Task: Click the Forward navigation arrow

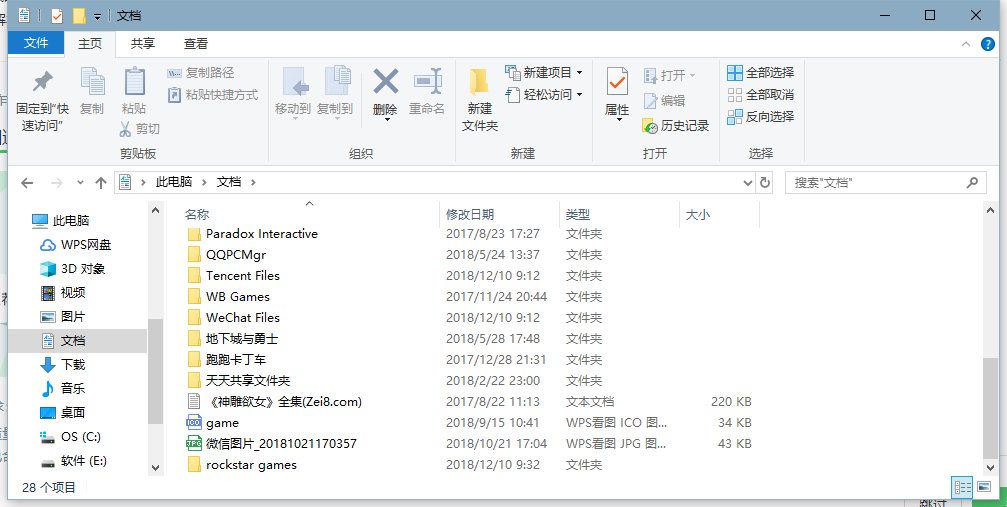Action: click(57, 182)
